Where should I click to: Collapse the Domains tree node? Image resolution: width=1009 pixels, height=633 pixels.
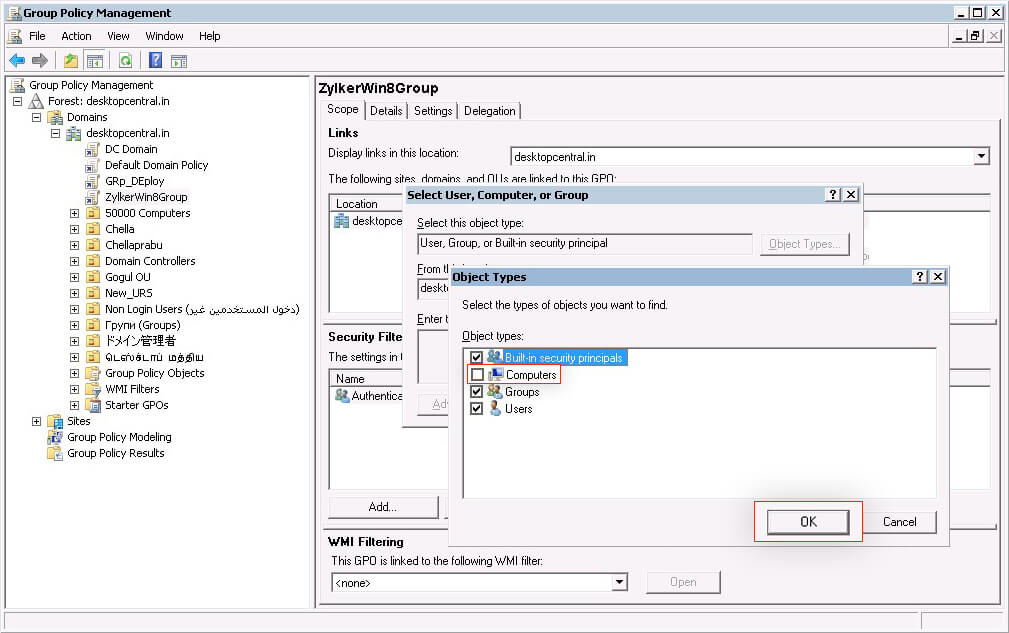(37, 117)
